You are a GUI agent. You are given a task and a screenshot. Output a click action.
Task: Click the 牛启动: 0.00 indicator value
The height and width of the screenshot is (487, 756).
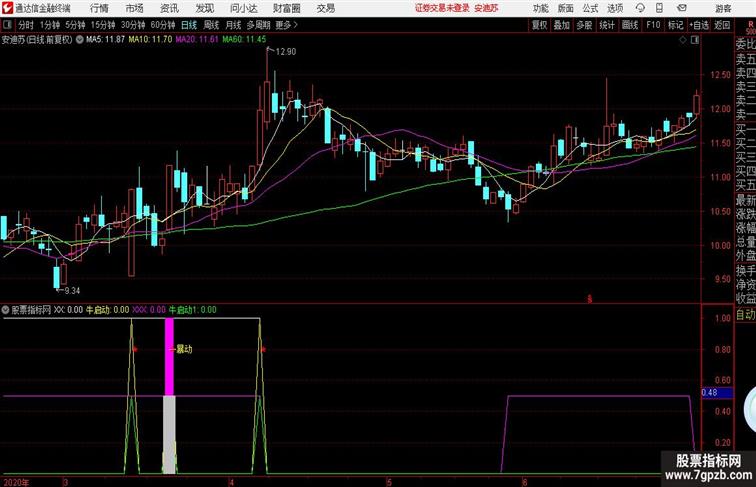(108, 310)
